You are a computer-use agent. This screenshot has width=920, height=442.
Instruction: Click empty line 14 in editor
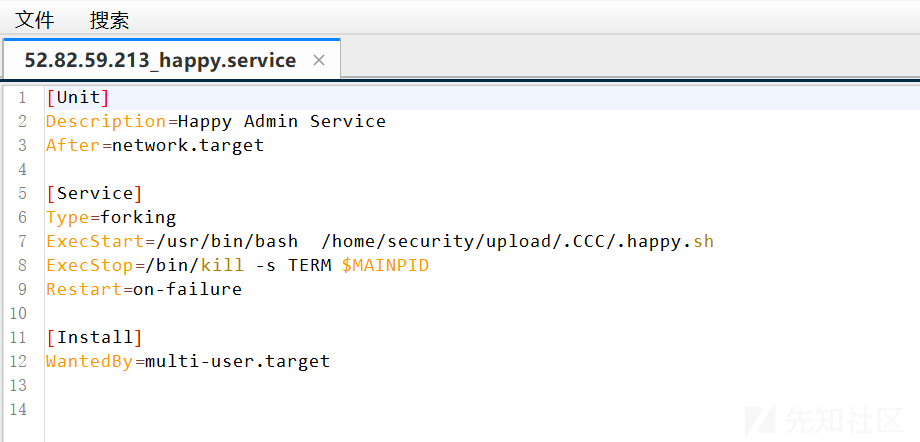click(x=481, y=409)
